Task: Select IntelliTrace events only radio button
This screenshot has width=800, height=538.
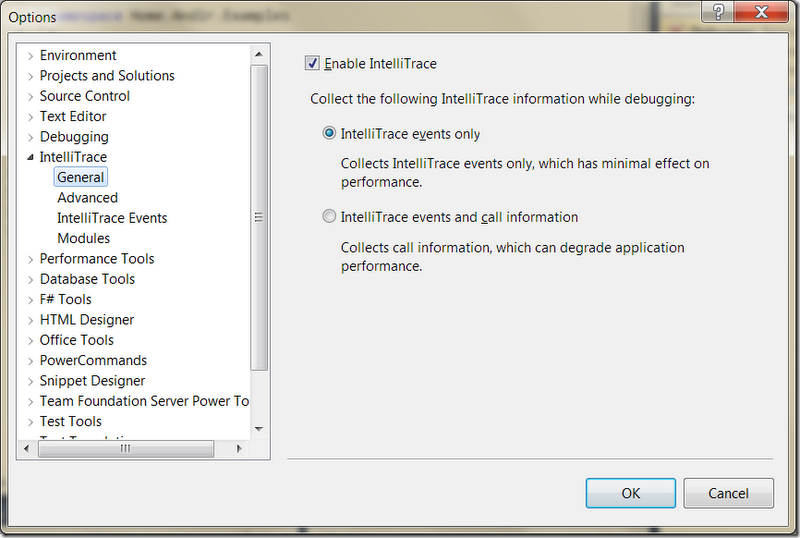Action: 329,133
